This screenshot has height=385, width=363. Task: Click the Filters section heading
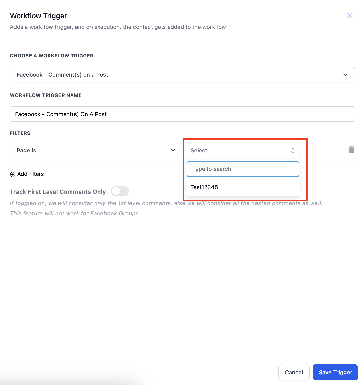click(x=20, y=133)
